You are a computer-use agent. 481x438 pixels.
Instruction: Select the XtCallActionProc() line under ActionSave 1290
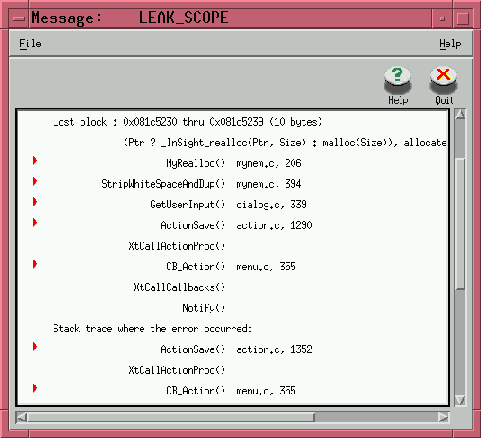(176, 246)
